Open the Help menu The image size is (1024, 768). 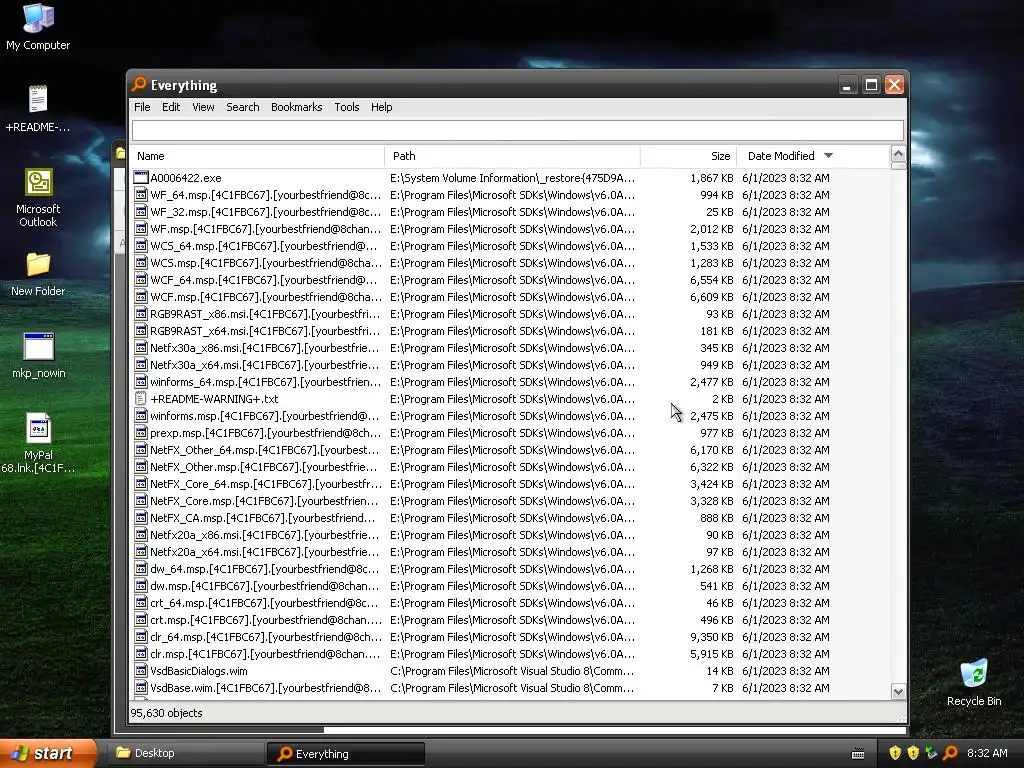pyautogui.click(x=381, y=107)
